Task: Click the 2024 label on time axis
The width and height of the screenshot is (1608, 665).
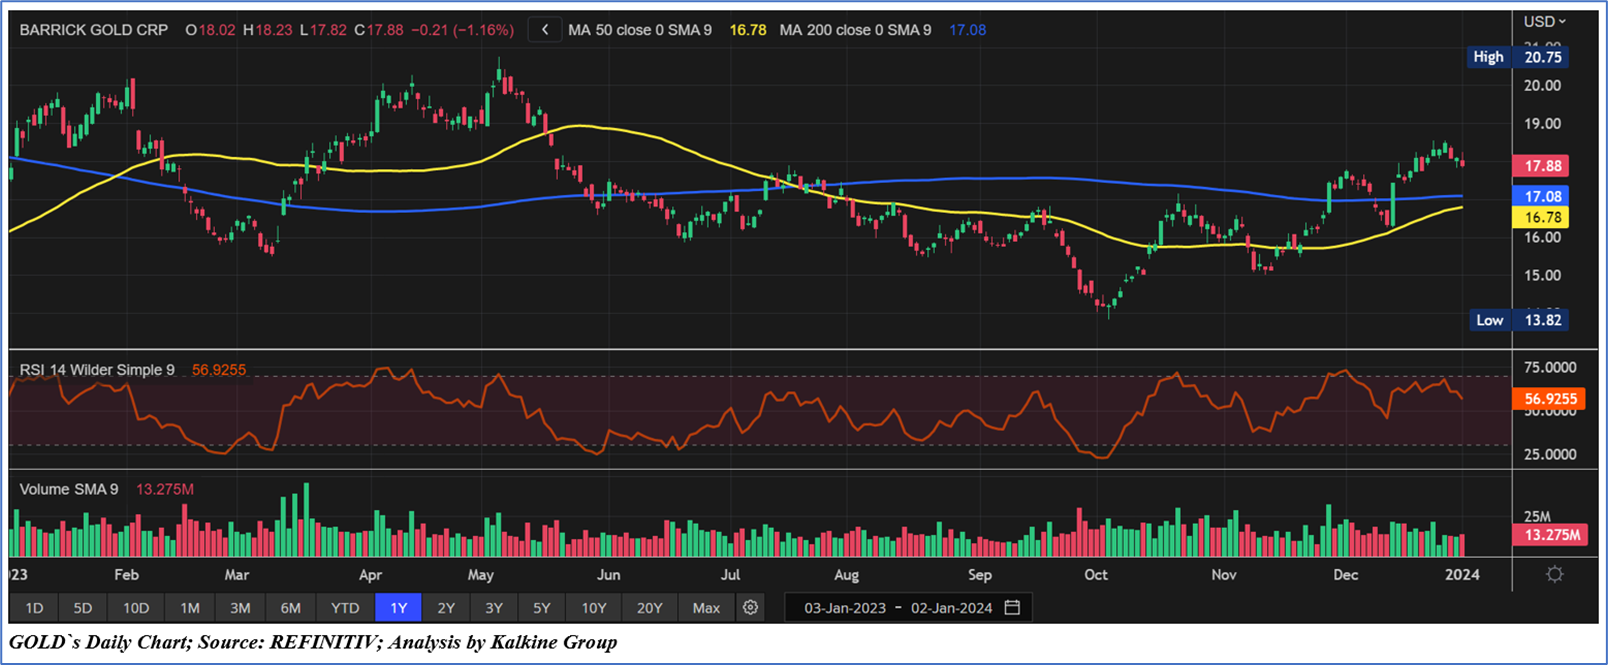Action: (1462, 575)
